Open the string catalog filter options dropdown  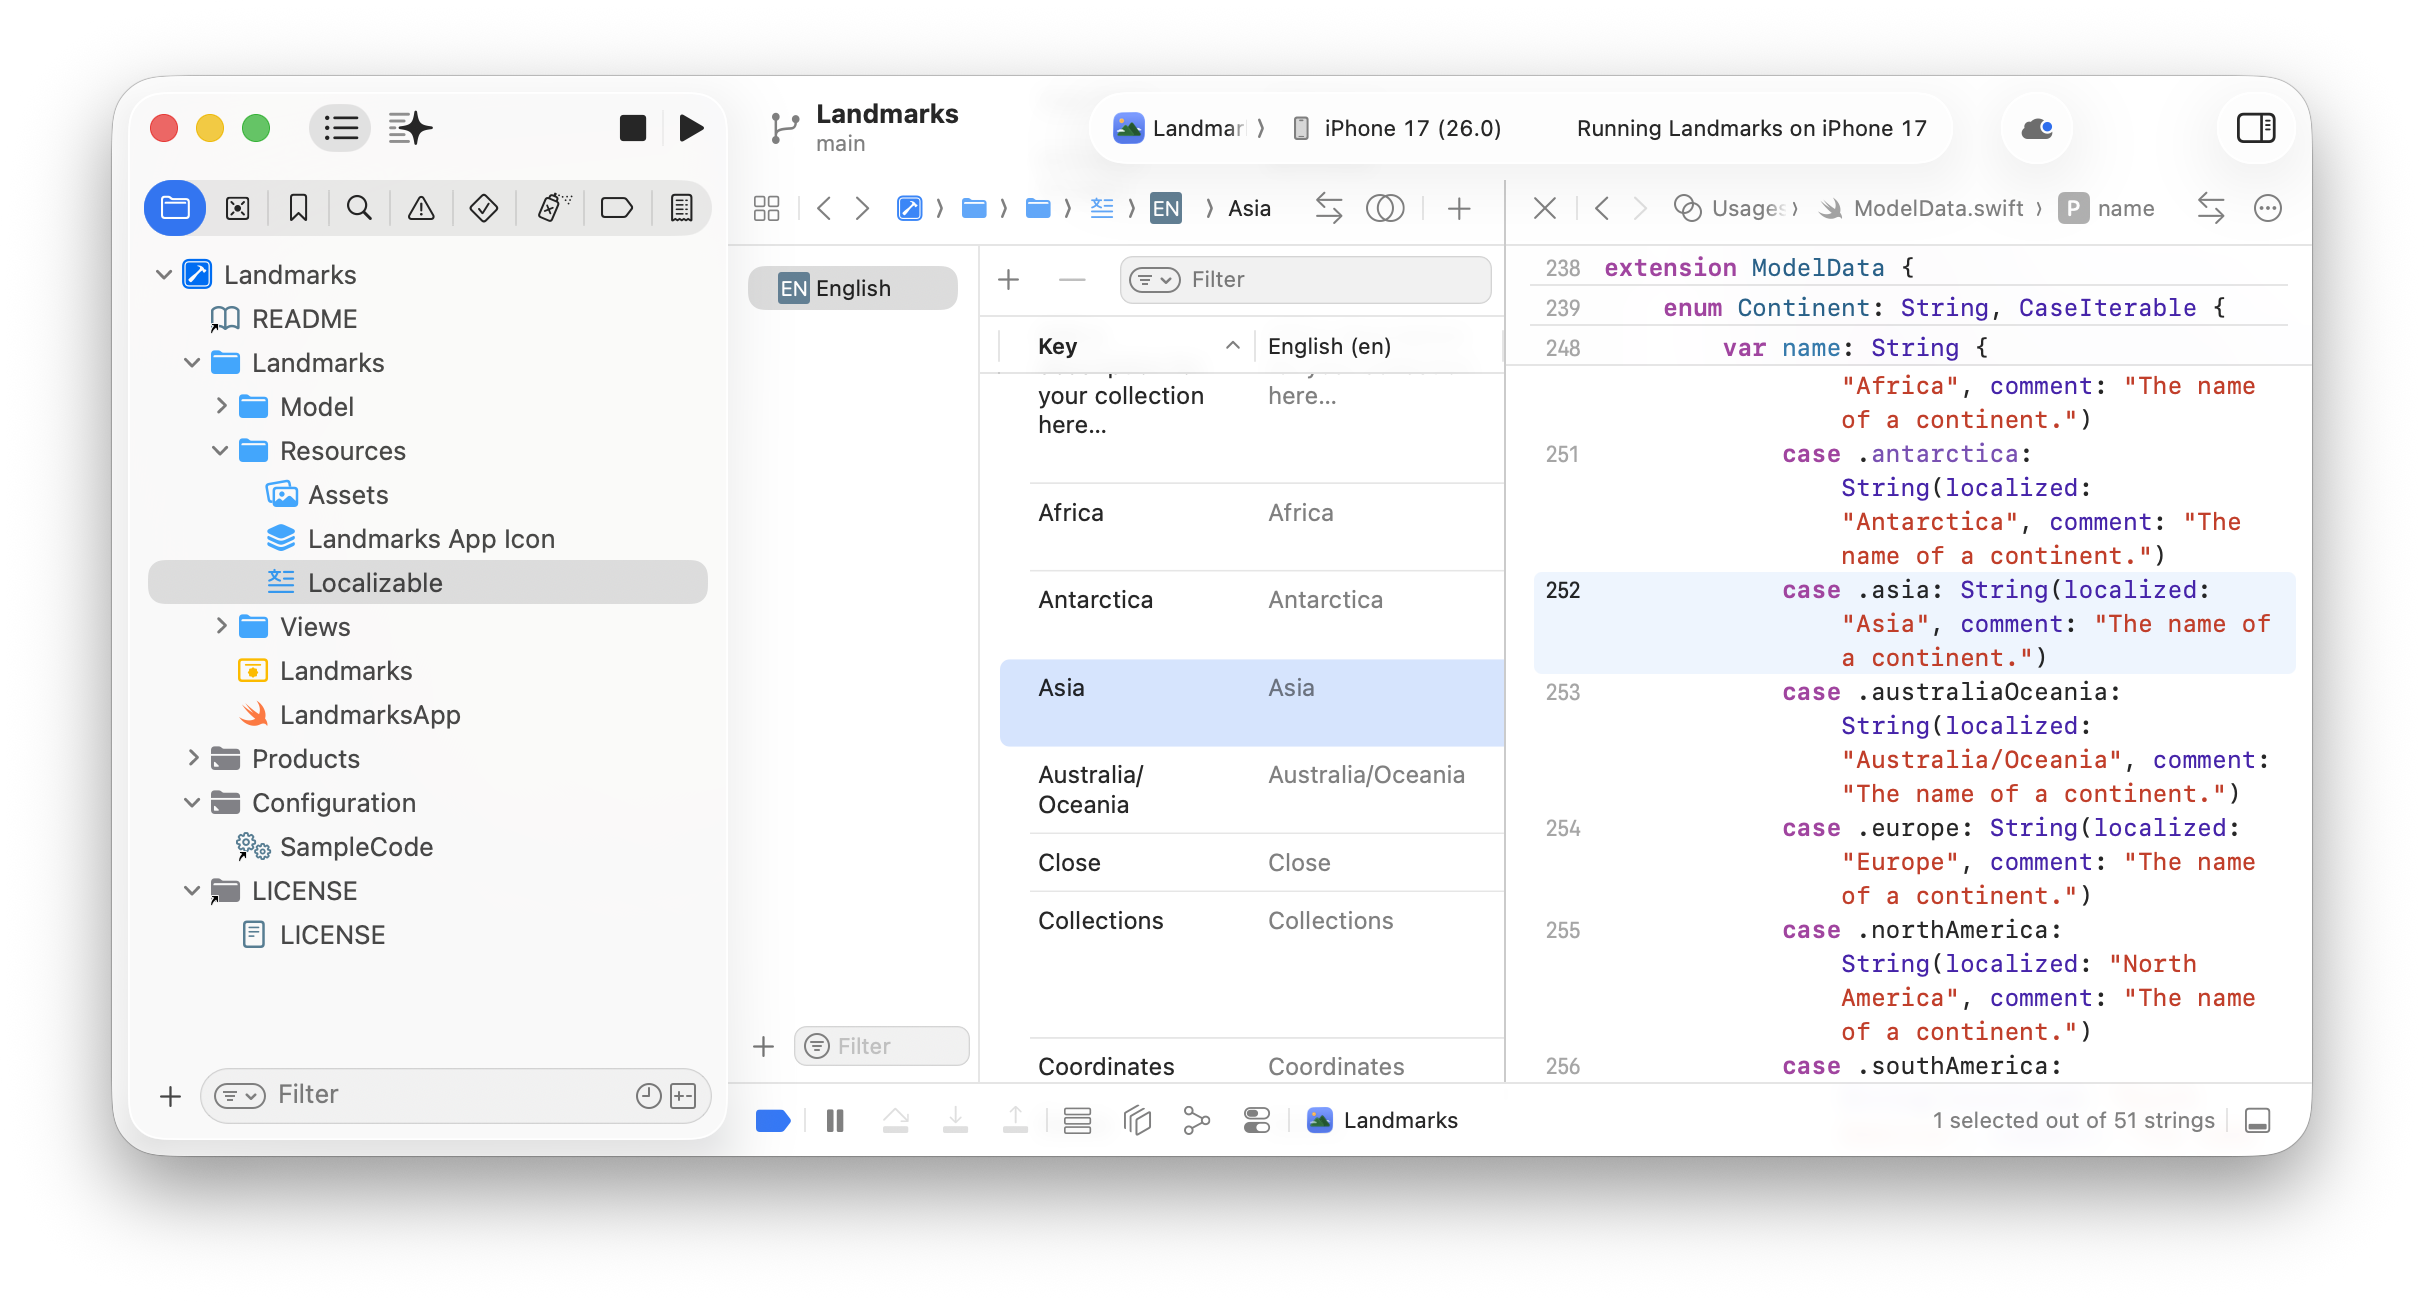coord(1155,280)
